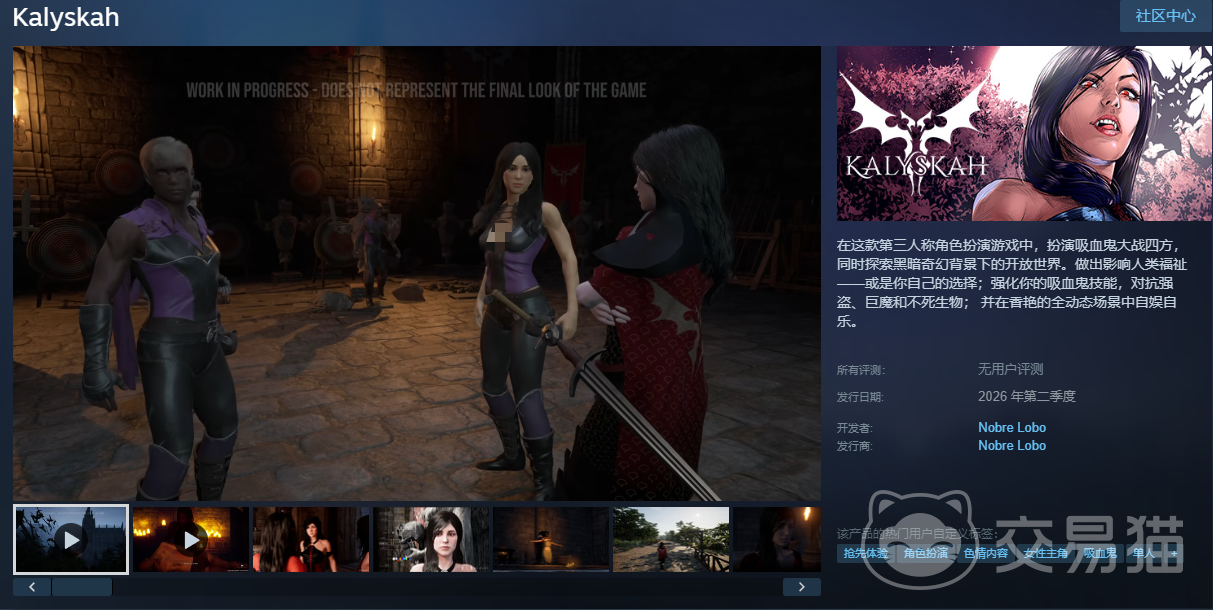The width and height of the screenshot is (1213, 610).
Task: Play the second trailer video thumbnail
Action: 191,539
